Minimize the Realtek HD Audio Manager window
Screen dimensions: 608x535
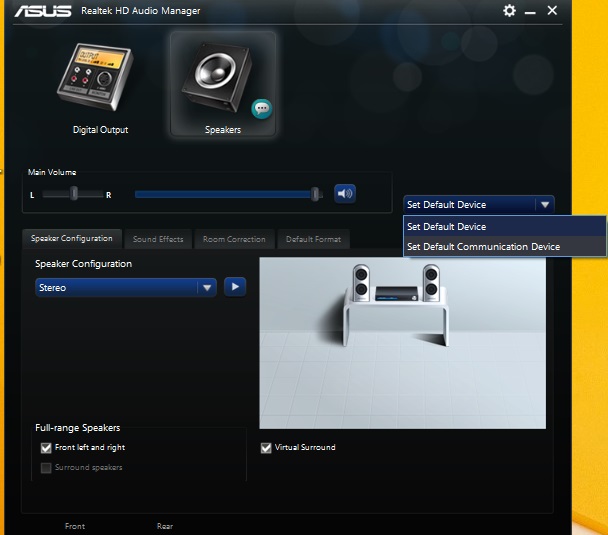[530, 13]
